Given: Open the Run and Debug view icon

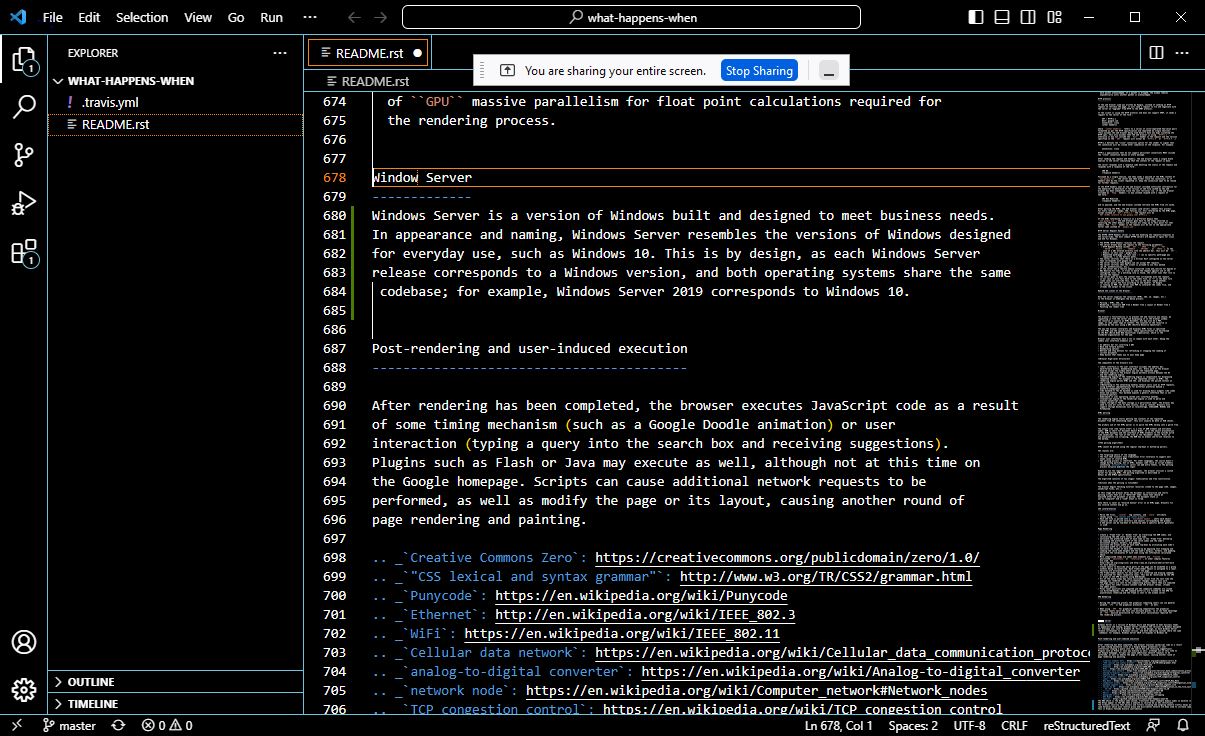Looking at the screenshot, I should click(24, 203).
